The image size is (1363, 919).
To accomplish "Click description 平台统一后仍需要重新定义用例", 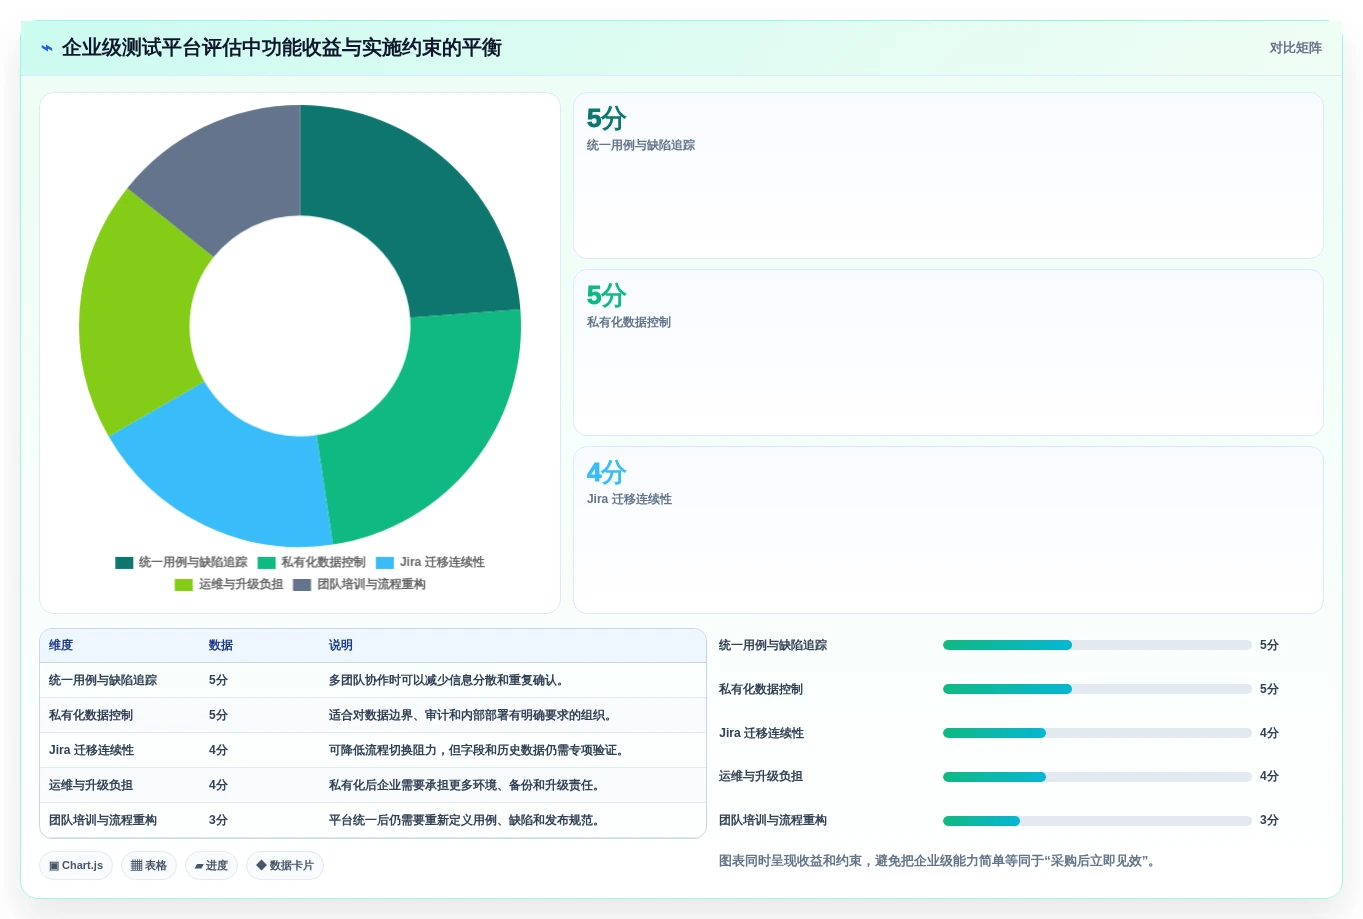I will [x=467, y=821].
